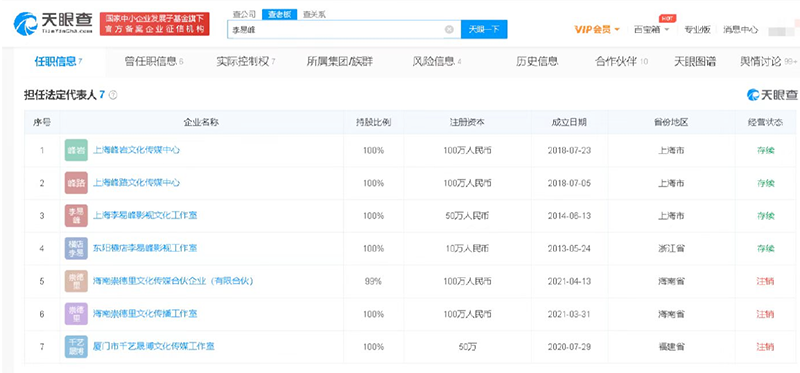Clear the search box with the X icon
800x373 pixels.
click(x=449, y=30)
